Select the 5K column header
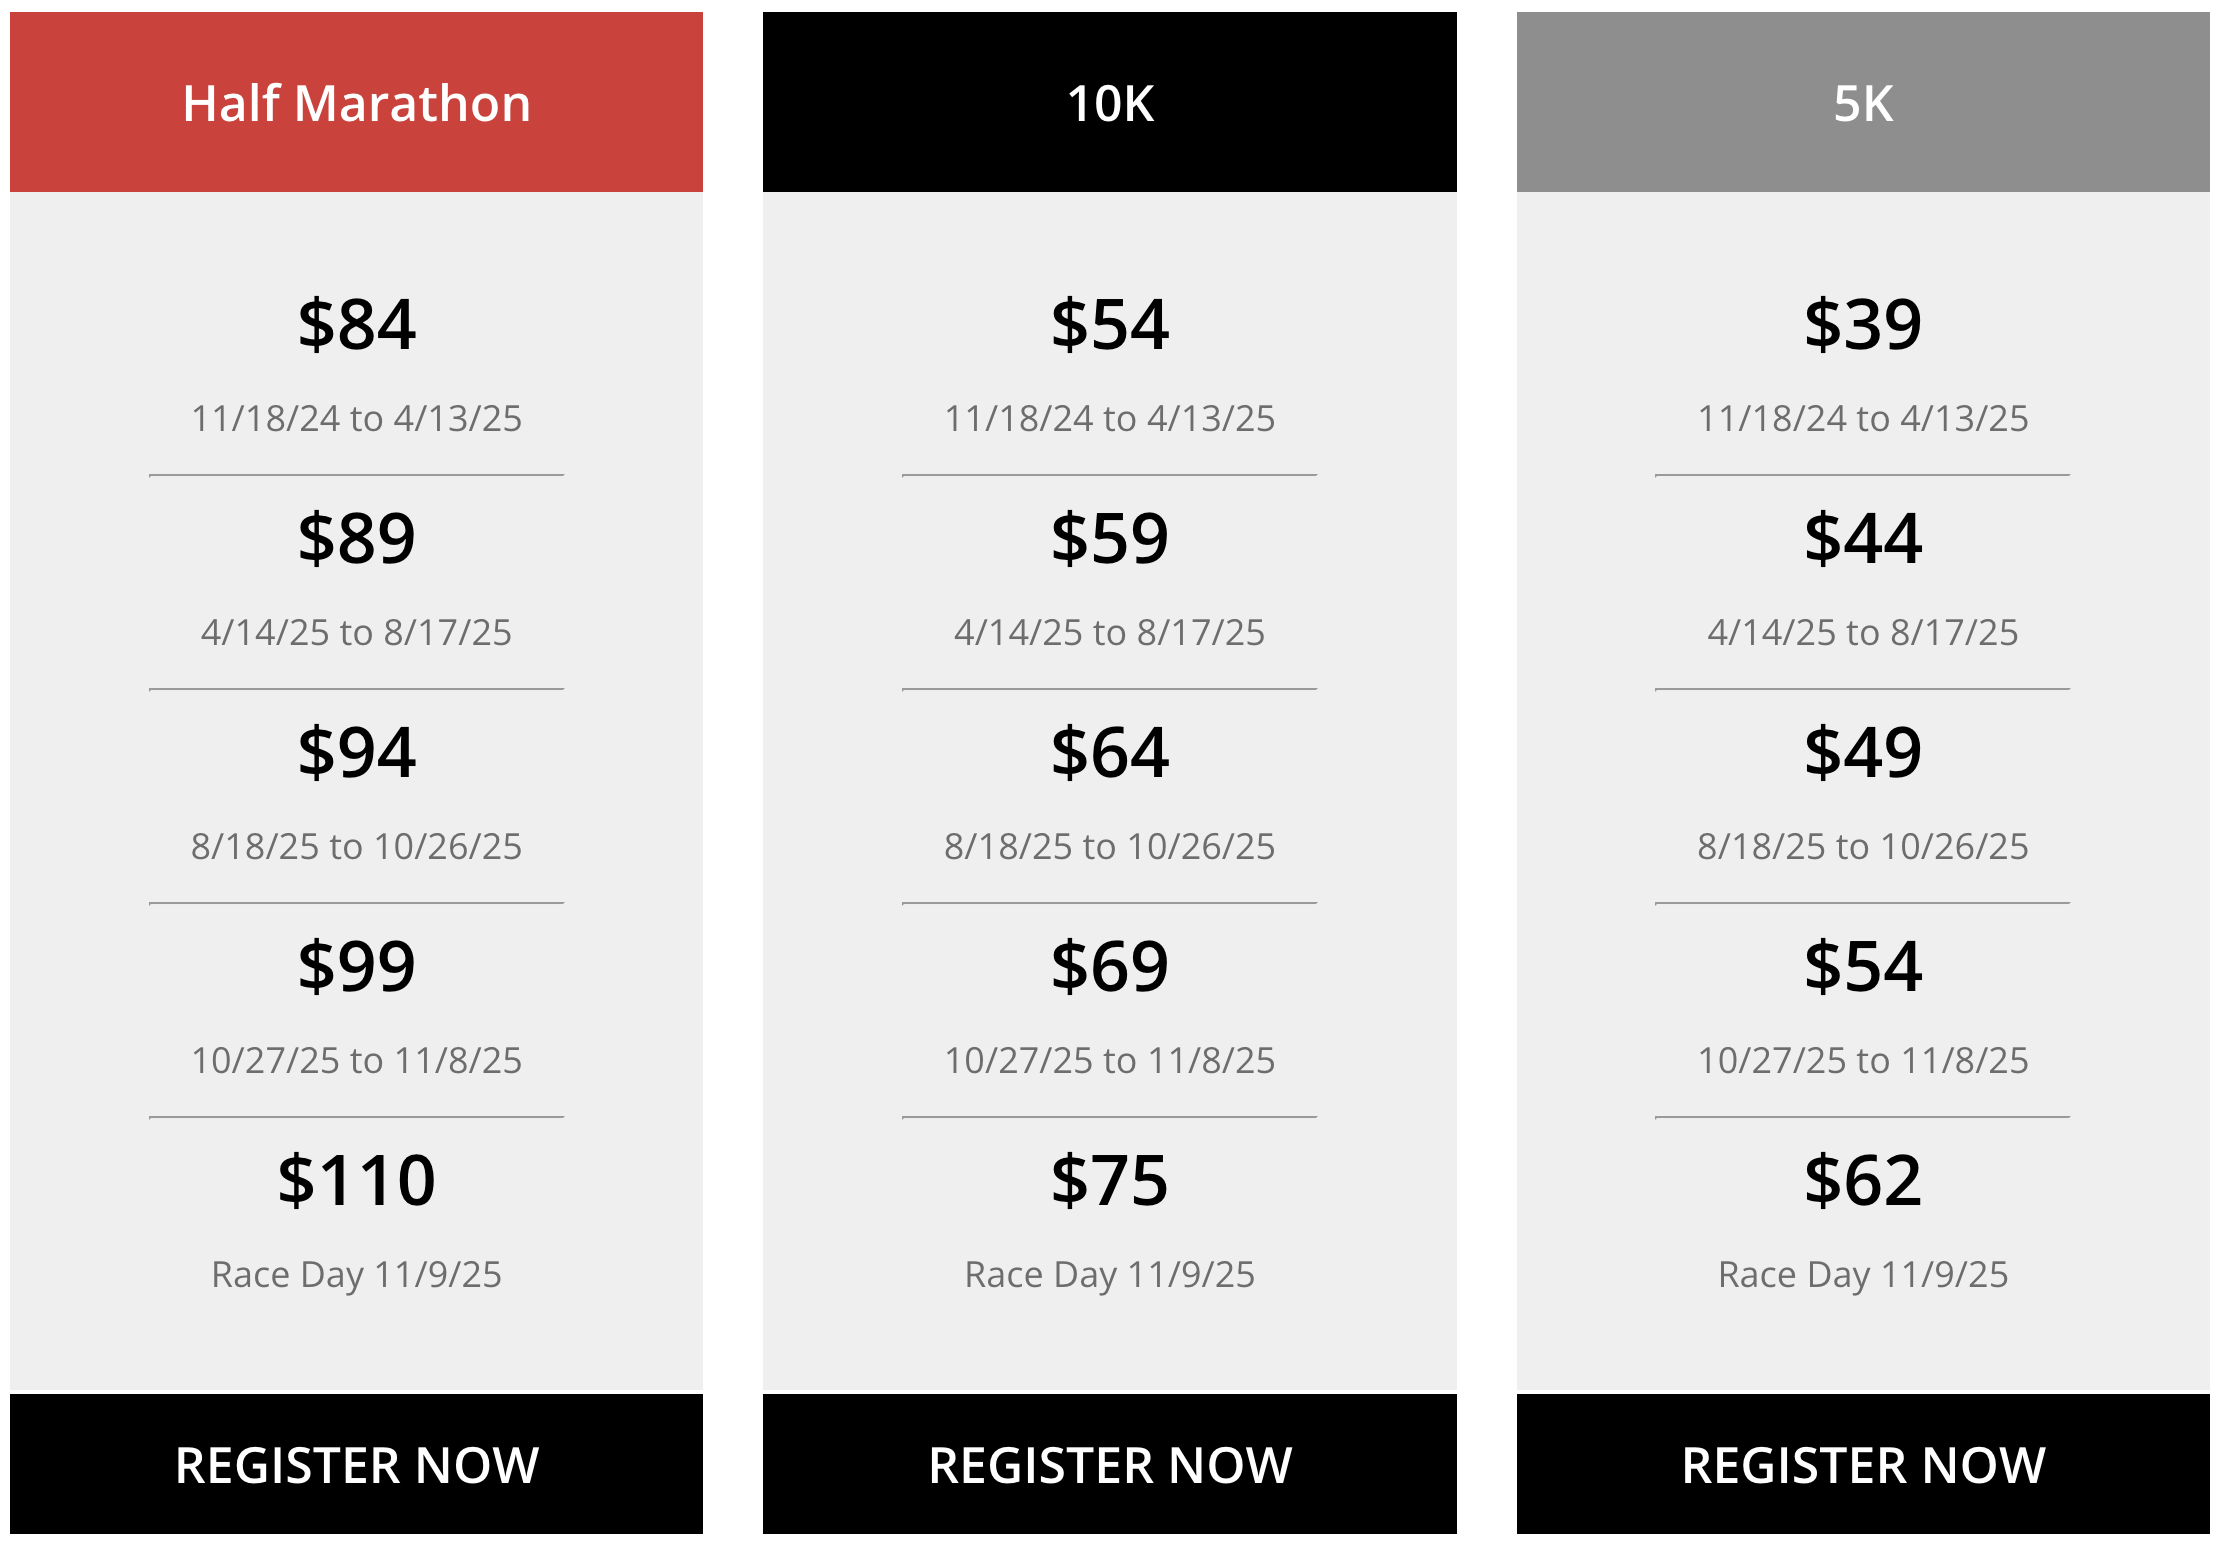 click(x=1863, y=102)
